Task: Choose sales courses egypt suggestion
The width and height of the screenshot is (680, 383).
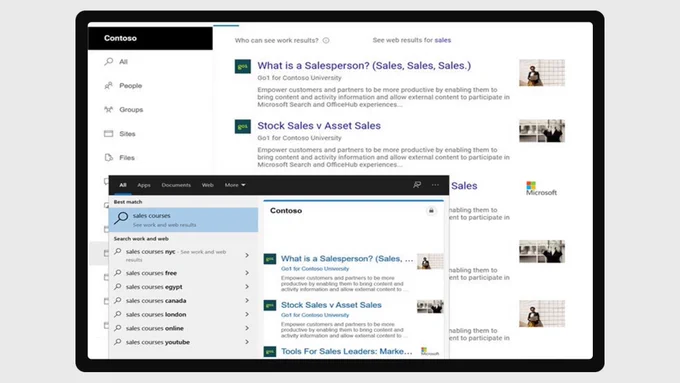Action: point(183,287)
